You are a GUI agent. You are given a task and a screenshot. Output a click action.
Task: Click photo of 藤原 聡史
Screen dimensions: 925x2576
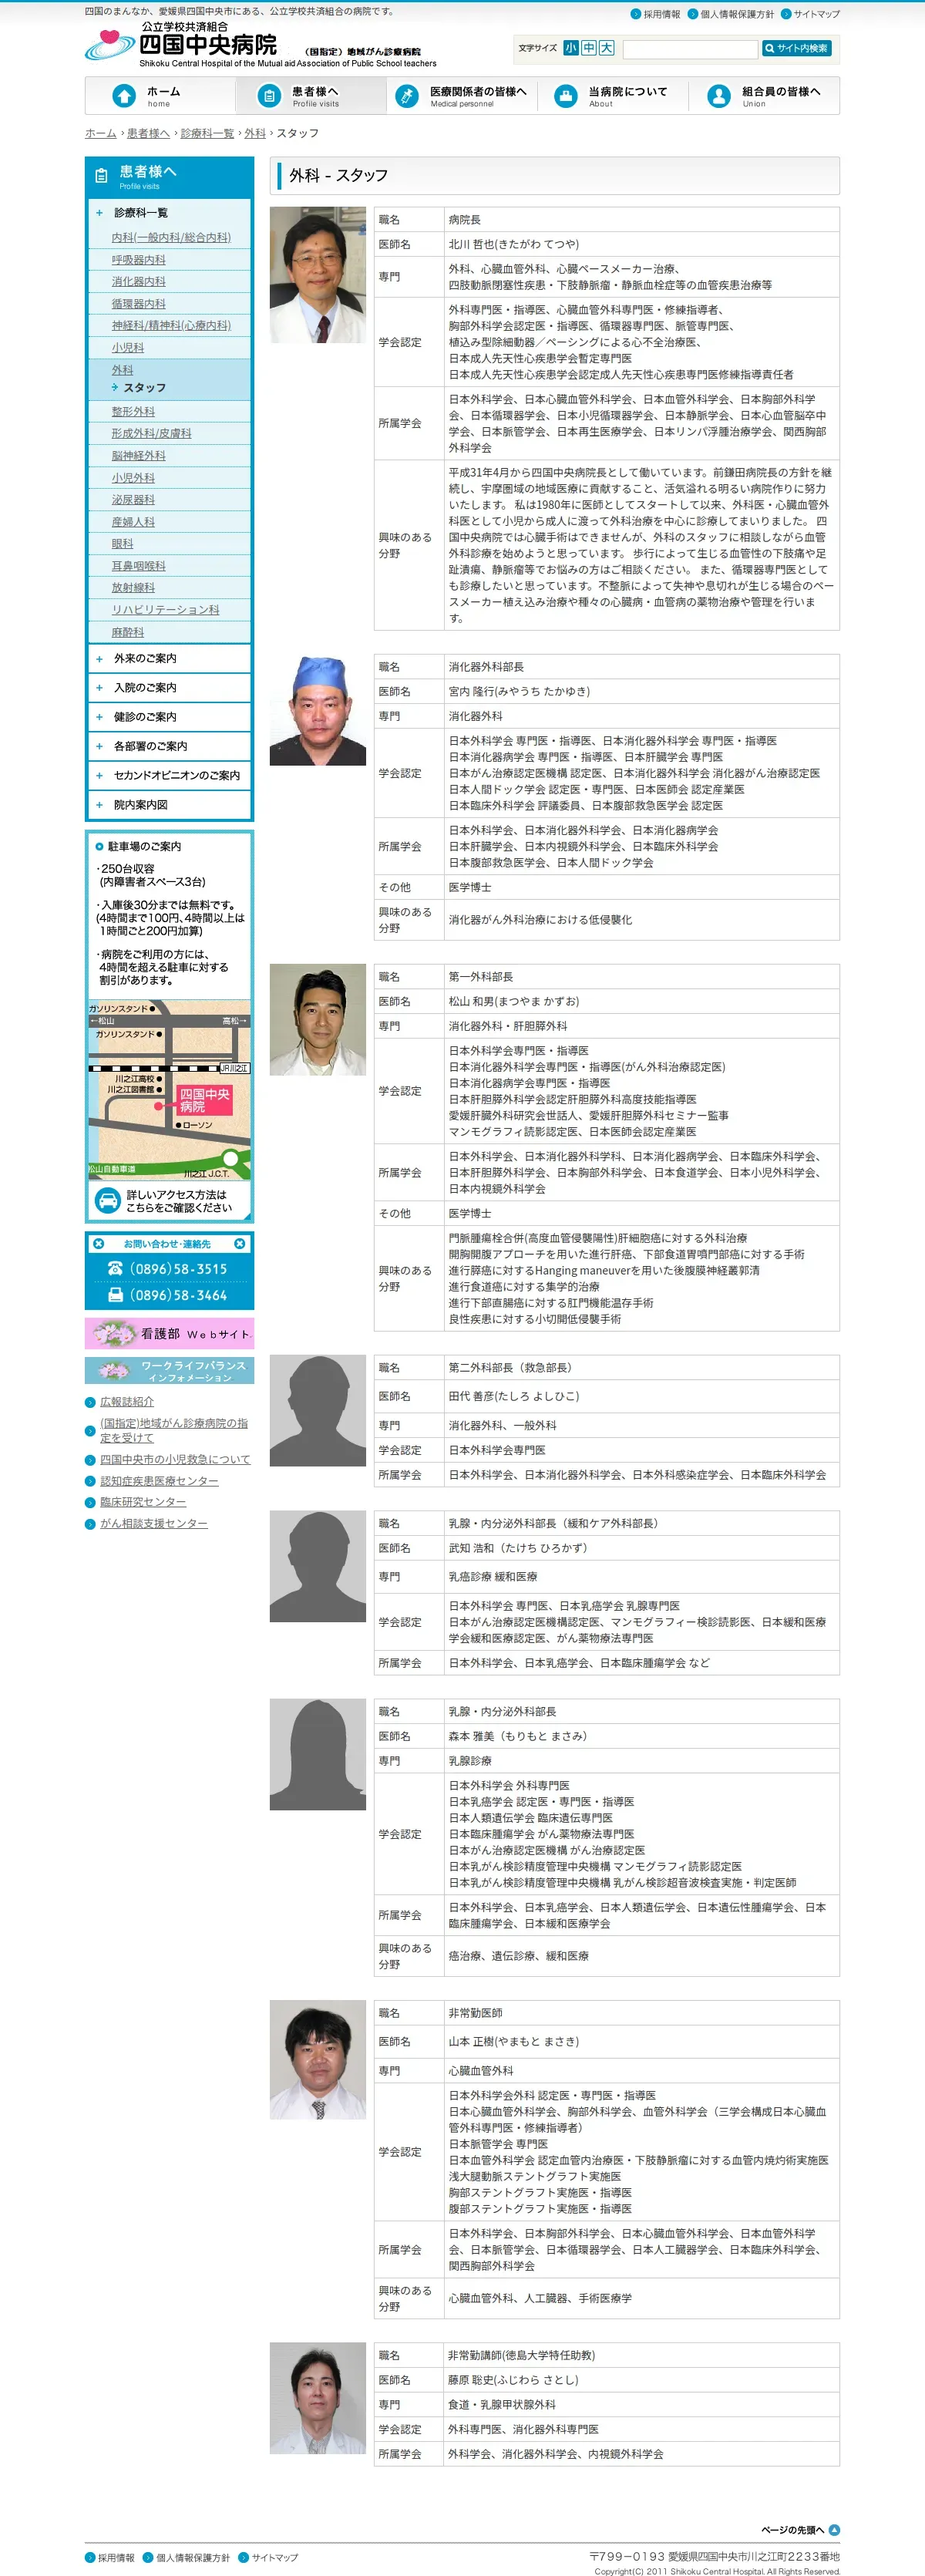(x=318, y=2399)
